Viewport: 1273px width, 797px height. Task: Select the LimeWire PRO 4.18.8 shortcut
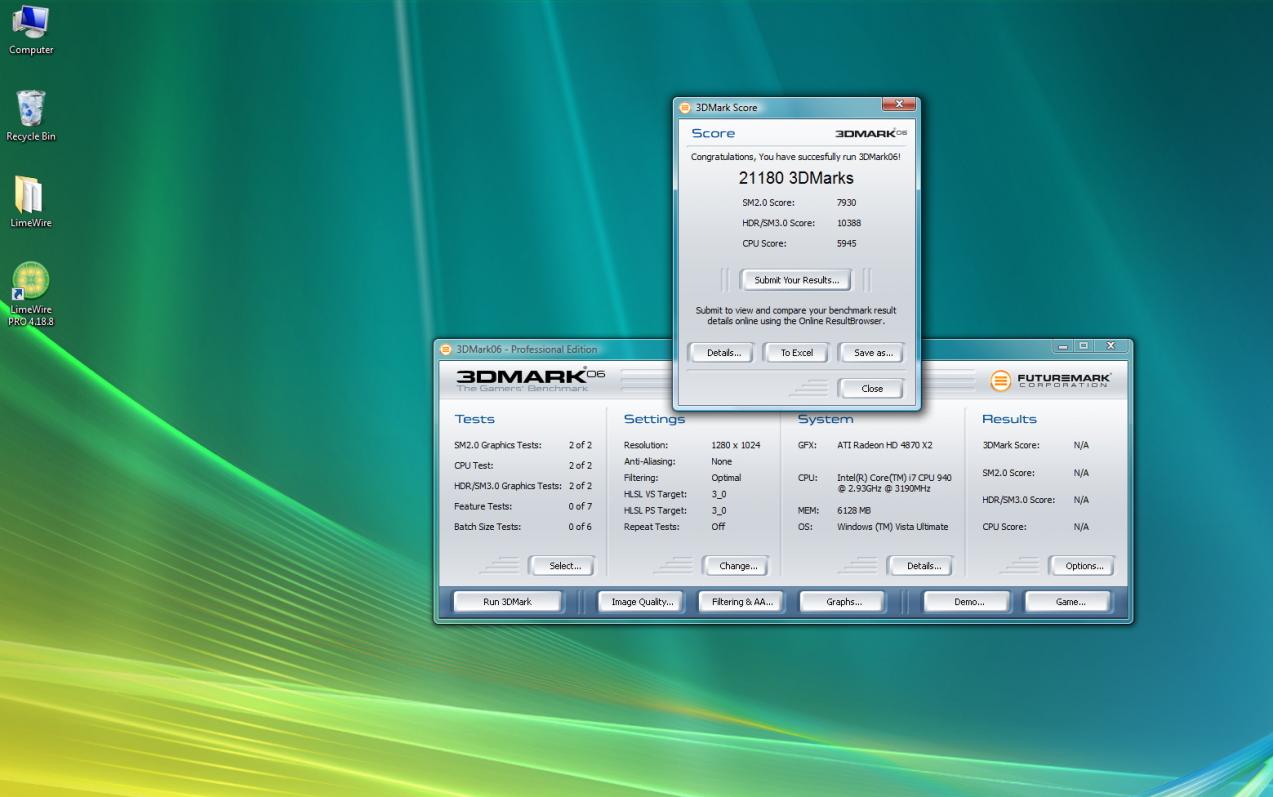point(30,294)
